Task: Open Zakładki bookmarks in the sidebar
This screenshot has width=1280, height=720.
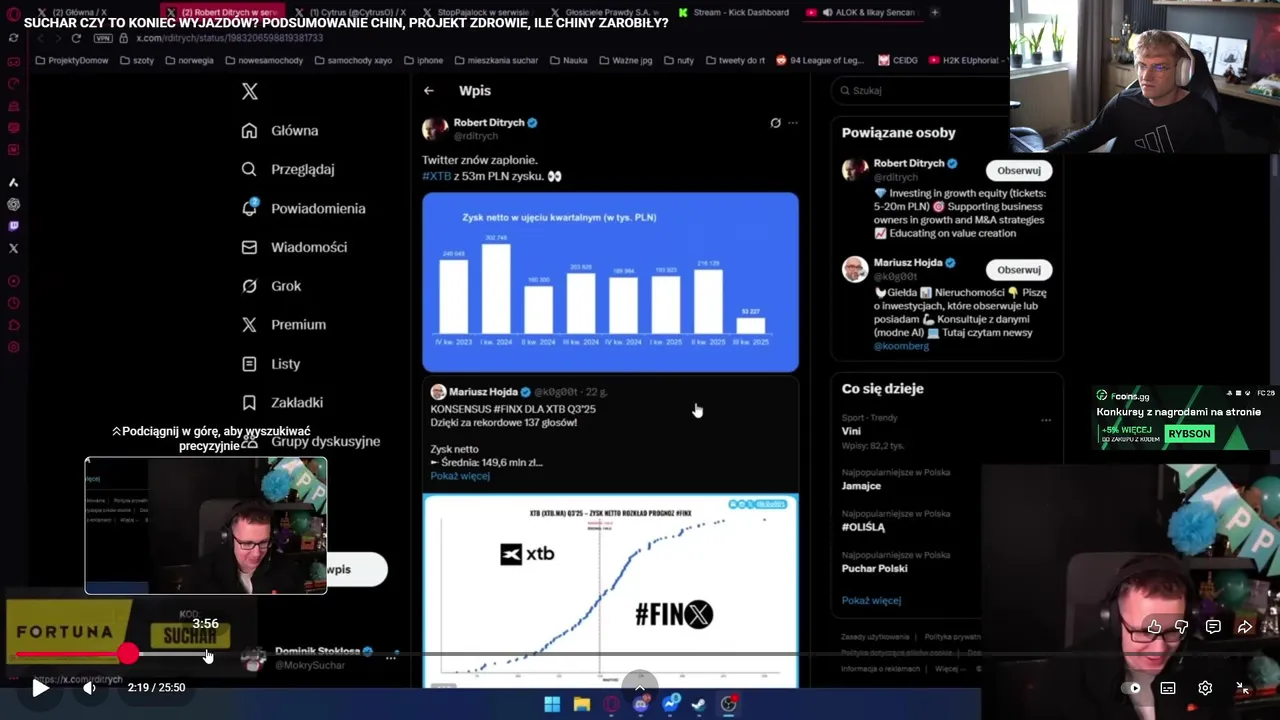Action: tap(282, 403)
